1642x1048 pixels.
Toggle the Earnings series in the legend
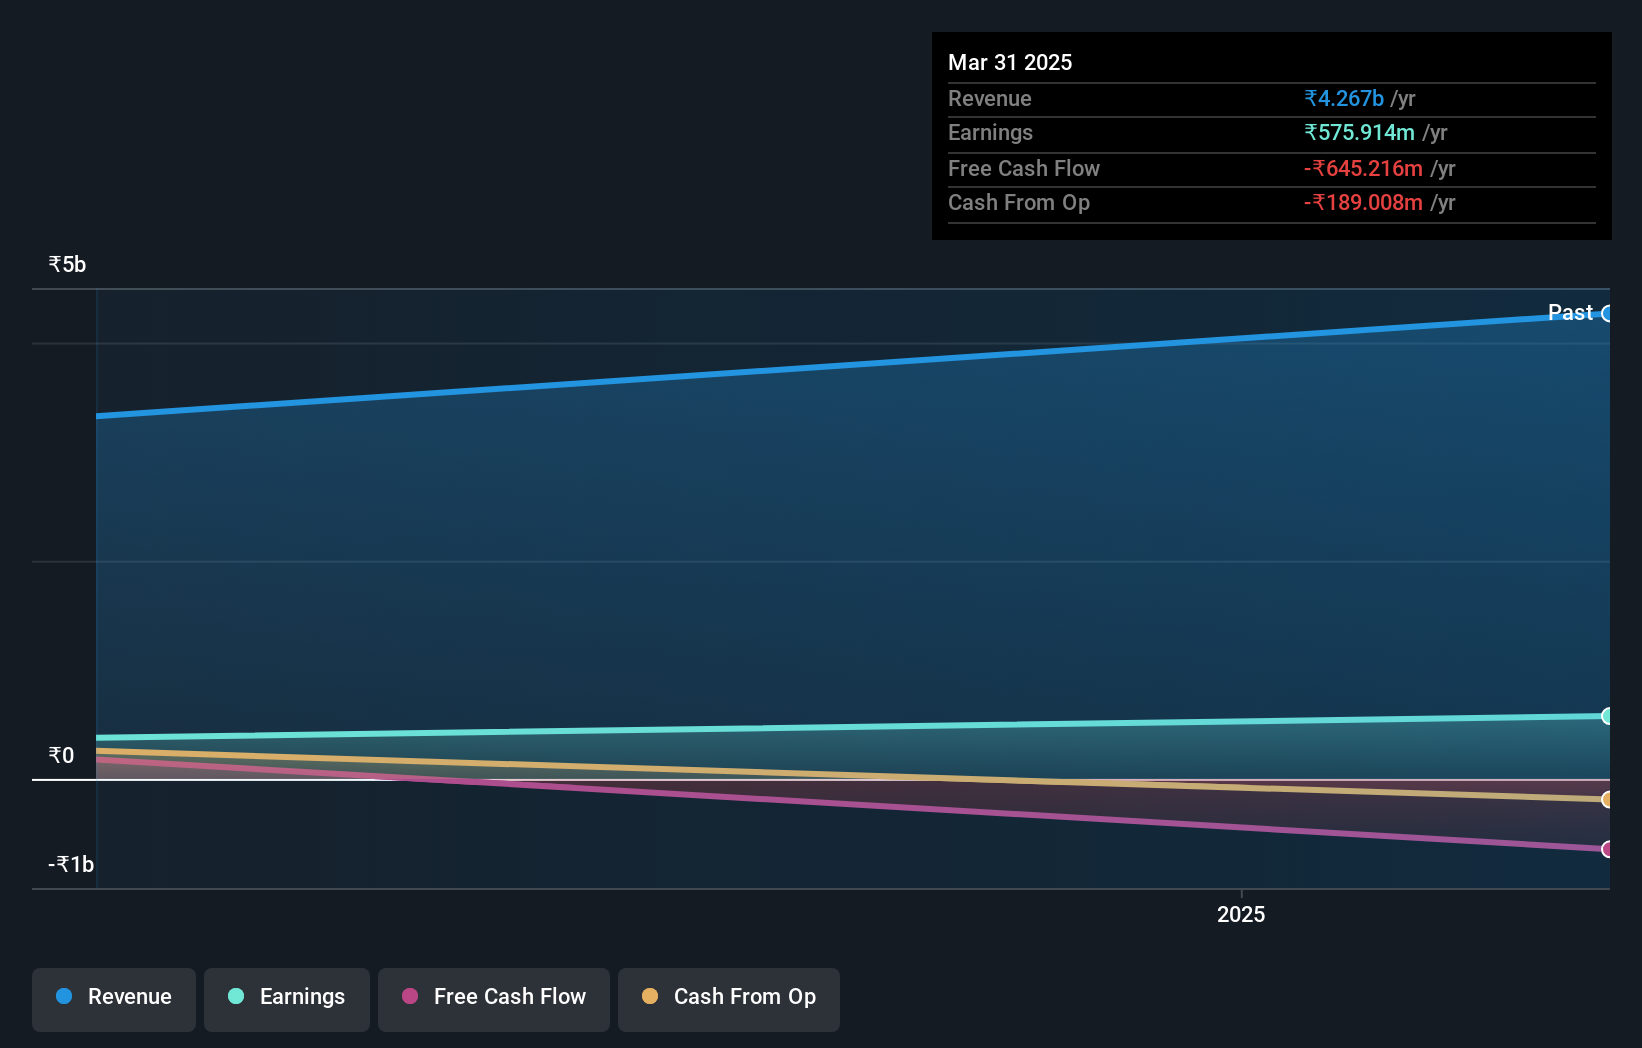(x=286, y=998)
